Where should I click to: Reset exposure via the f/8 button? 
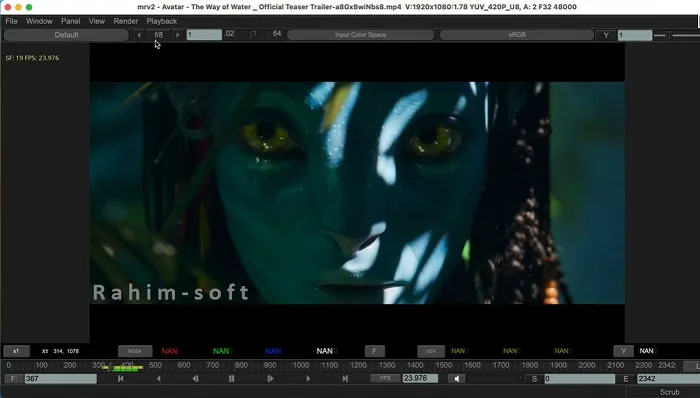click(158, 35)
